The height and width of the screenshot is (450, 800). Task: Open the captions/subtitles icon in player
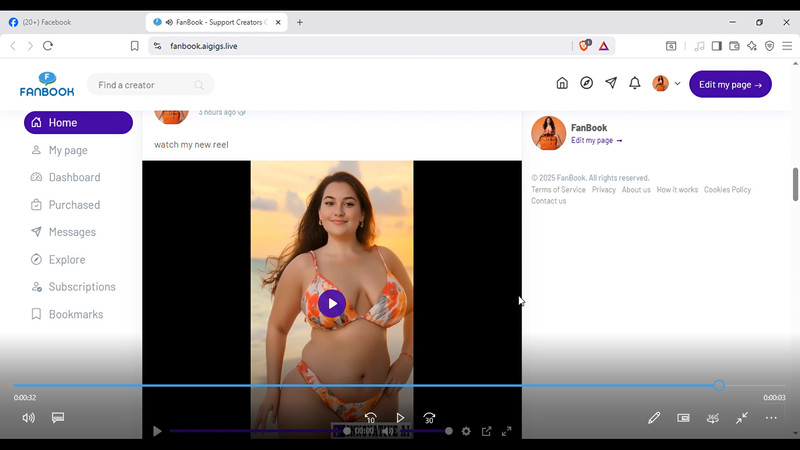pos(58,418)
